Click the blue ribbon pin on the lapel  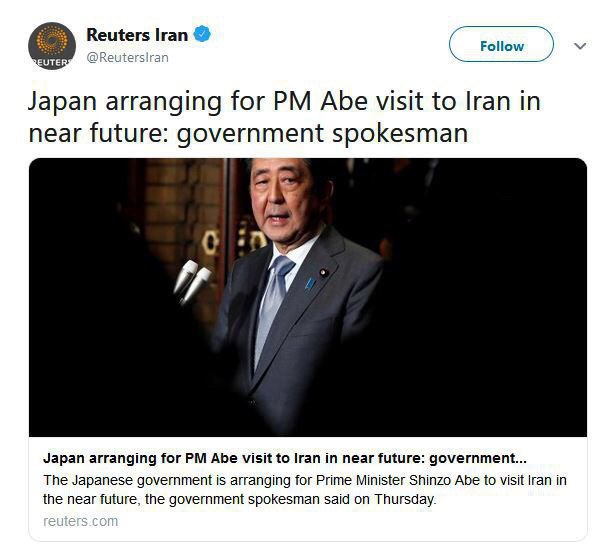[x=310, y=284]
